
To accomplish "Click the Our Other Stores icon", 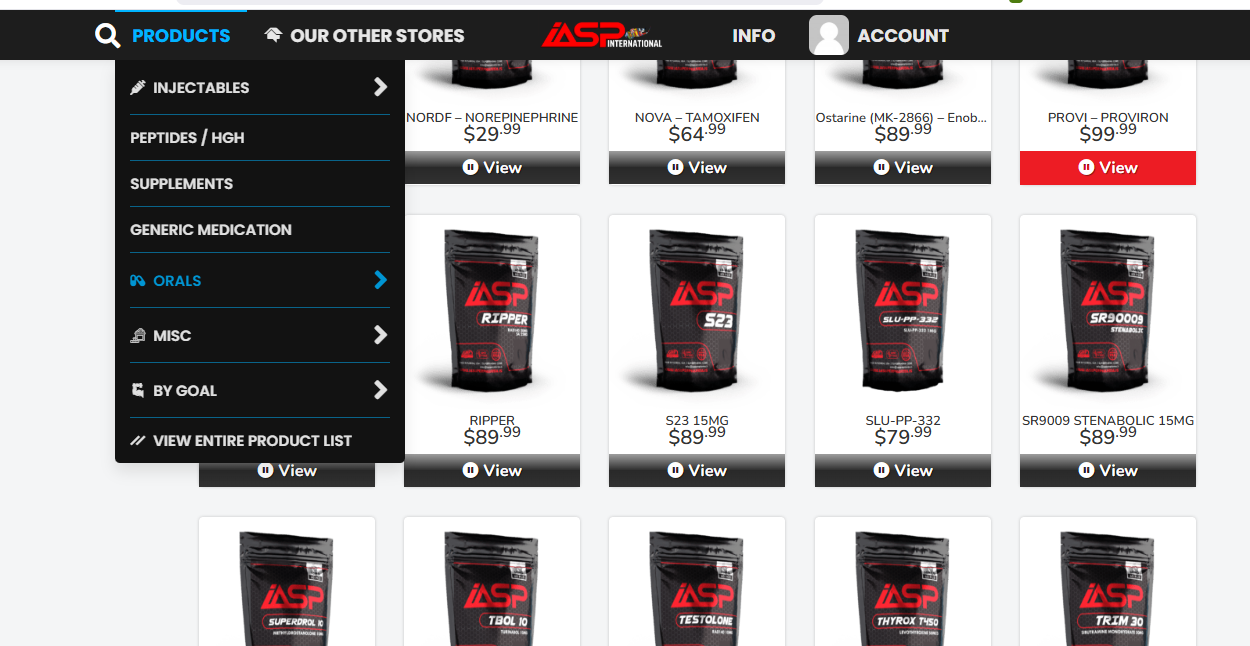I will pyautogui.click(x=273, y=36).
